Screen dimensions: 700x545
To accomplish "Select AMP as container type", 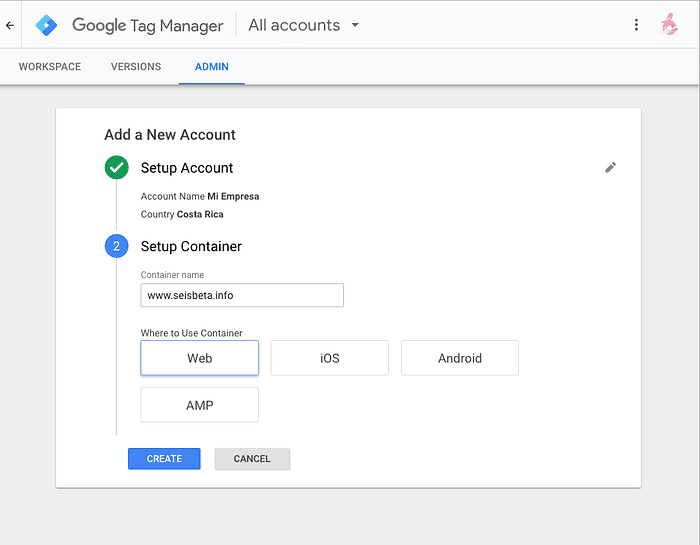I will click(200, 405).
